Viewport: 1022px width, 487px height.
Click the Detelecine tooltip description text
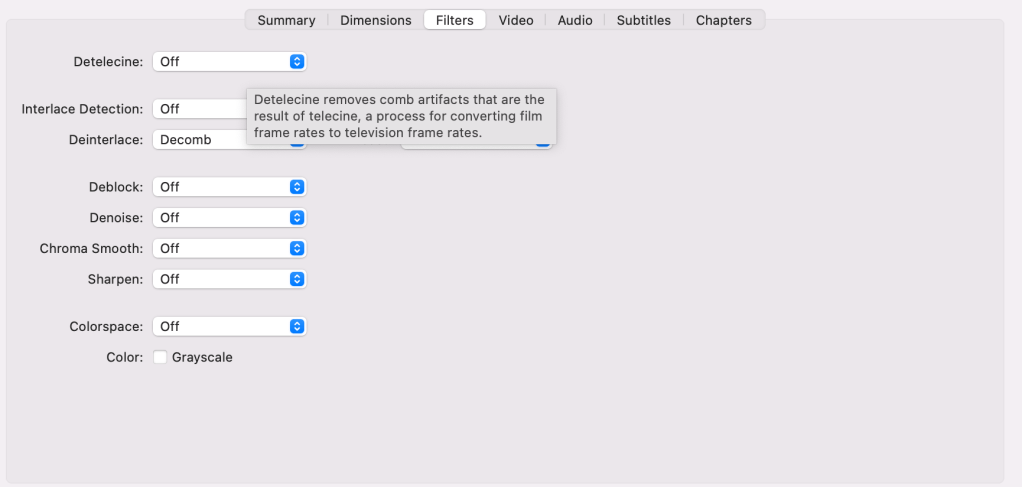pyautogui.click(x=400, y=116)
